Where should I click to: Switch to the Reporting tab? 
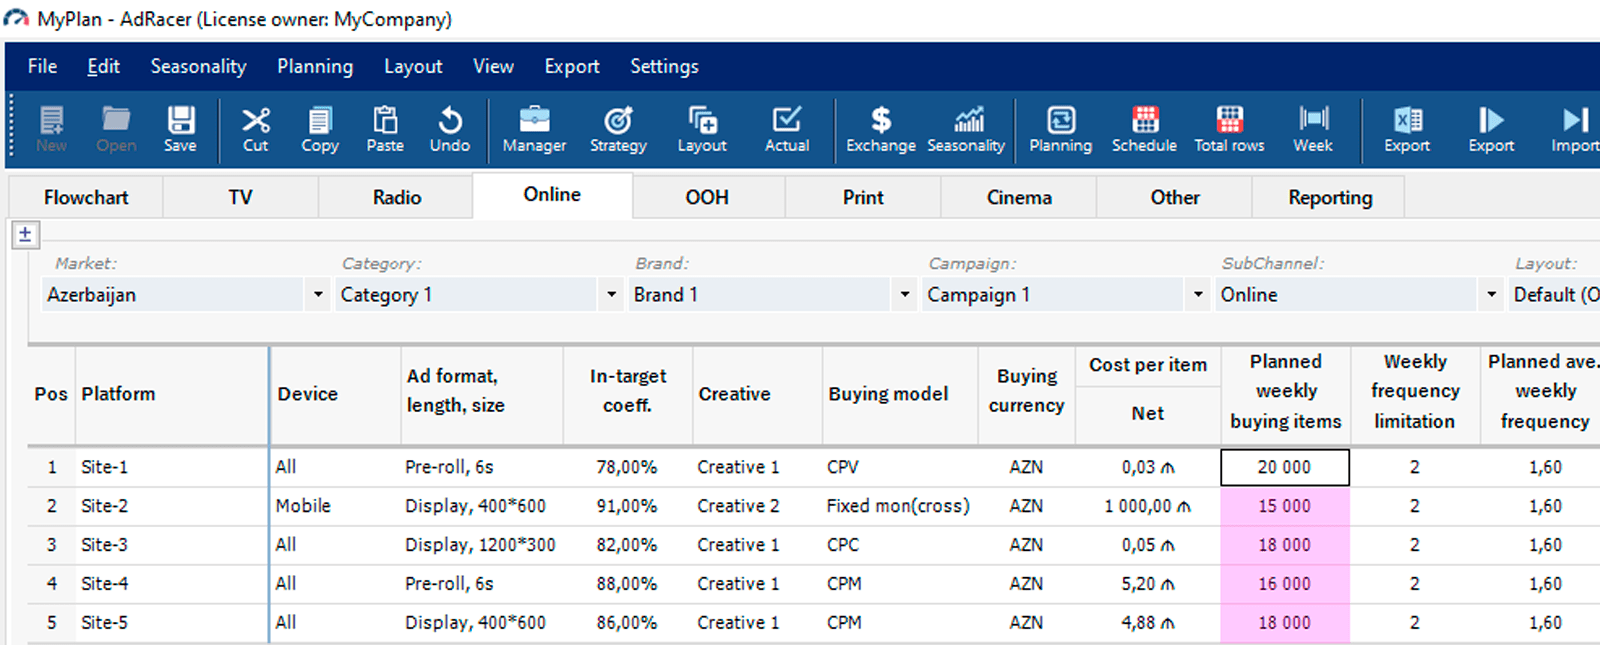click(x=1330, y=197)
